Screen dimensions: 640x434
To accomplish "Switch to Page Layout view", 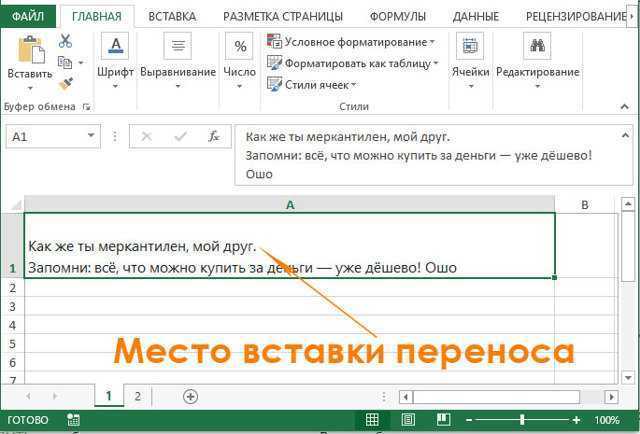I will pyautogui.click(x=407, y=420).
